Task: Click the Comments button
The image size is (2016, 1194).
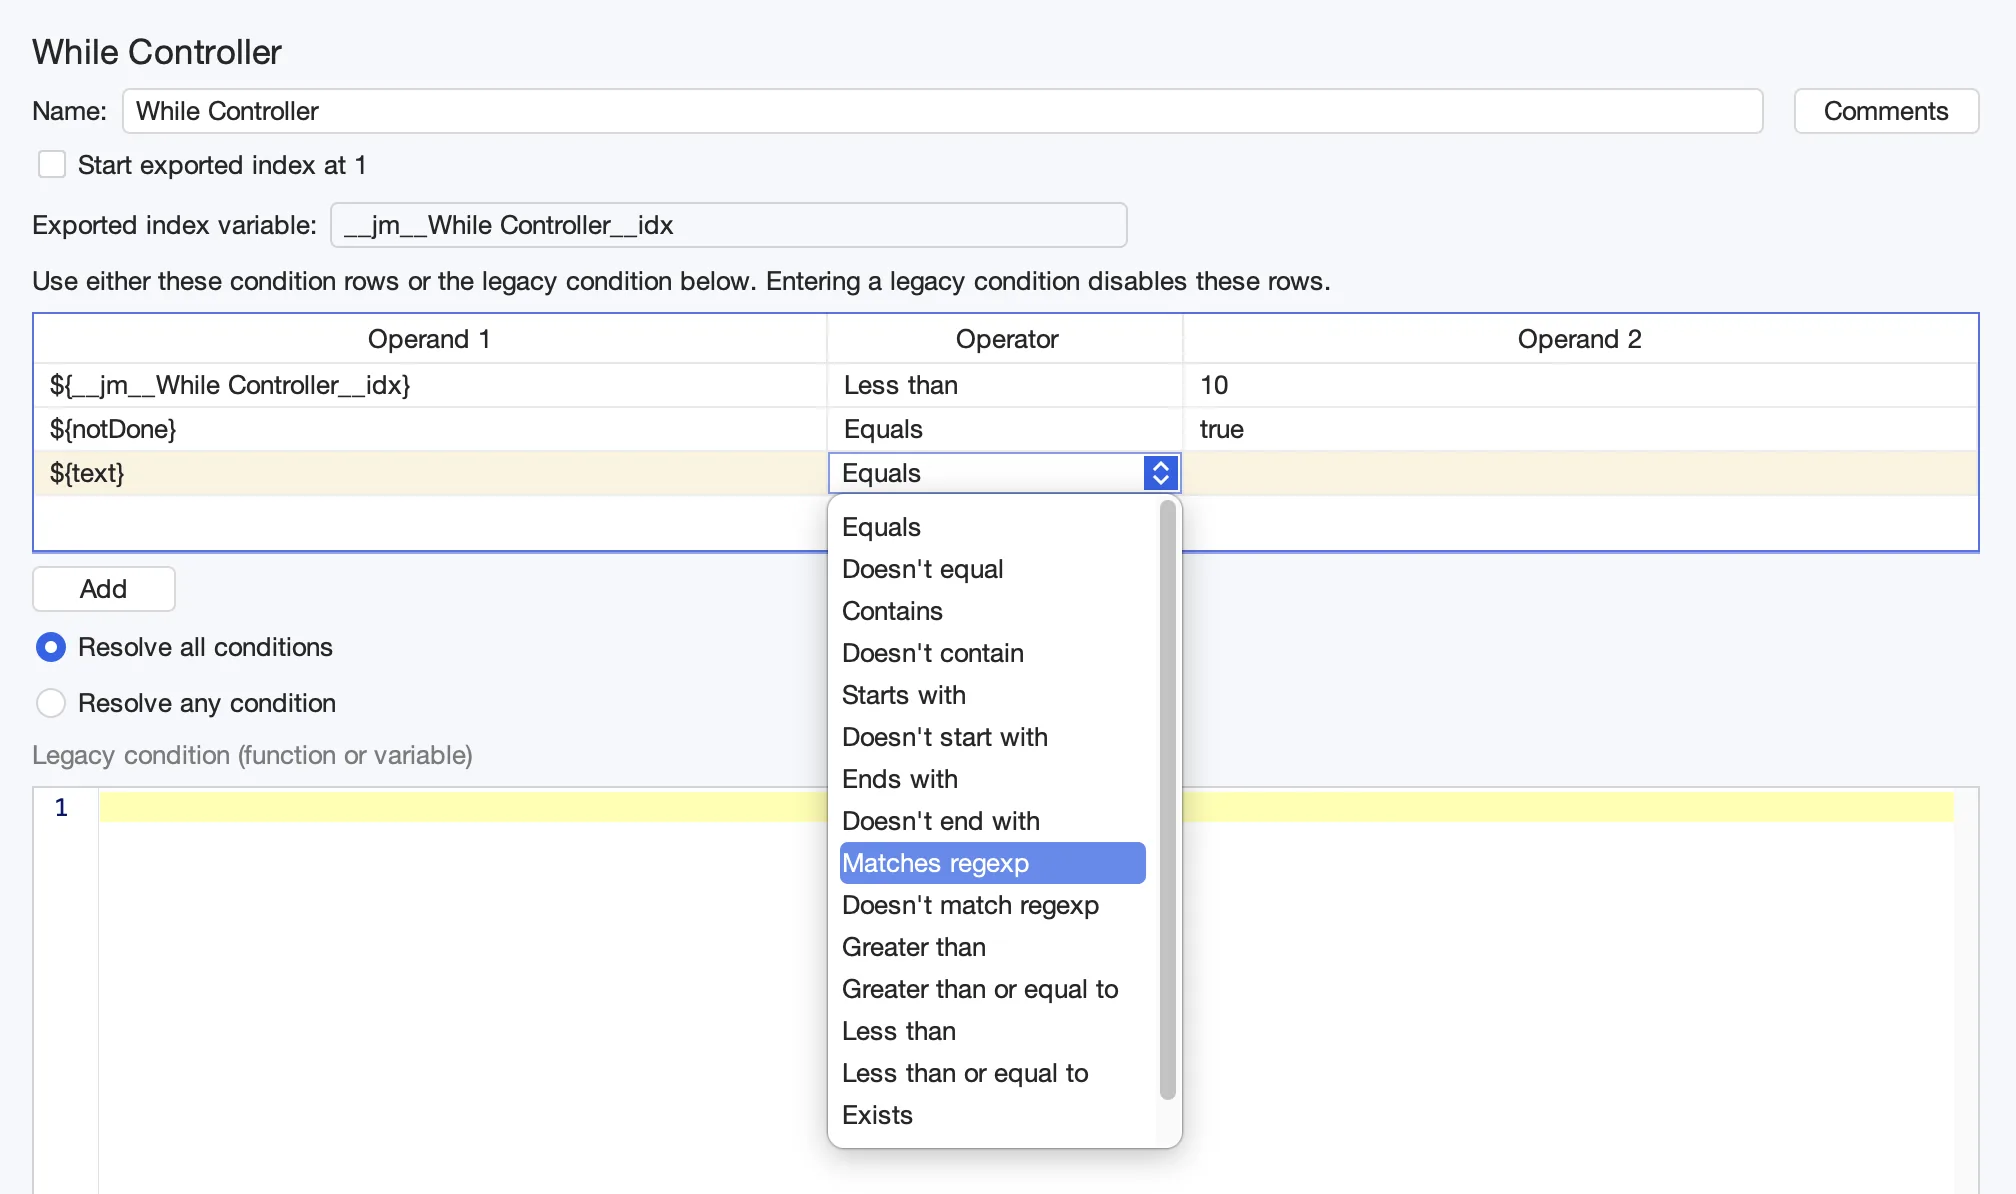Action: click(1886, 111)
